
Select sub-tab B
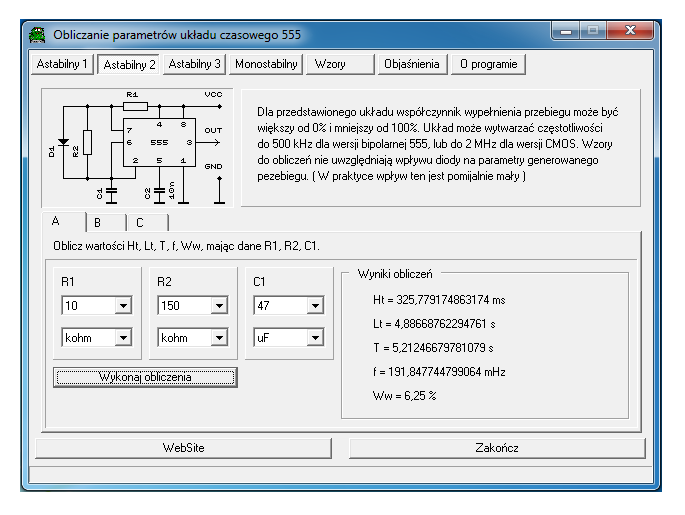[x=106, y=223]
